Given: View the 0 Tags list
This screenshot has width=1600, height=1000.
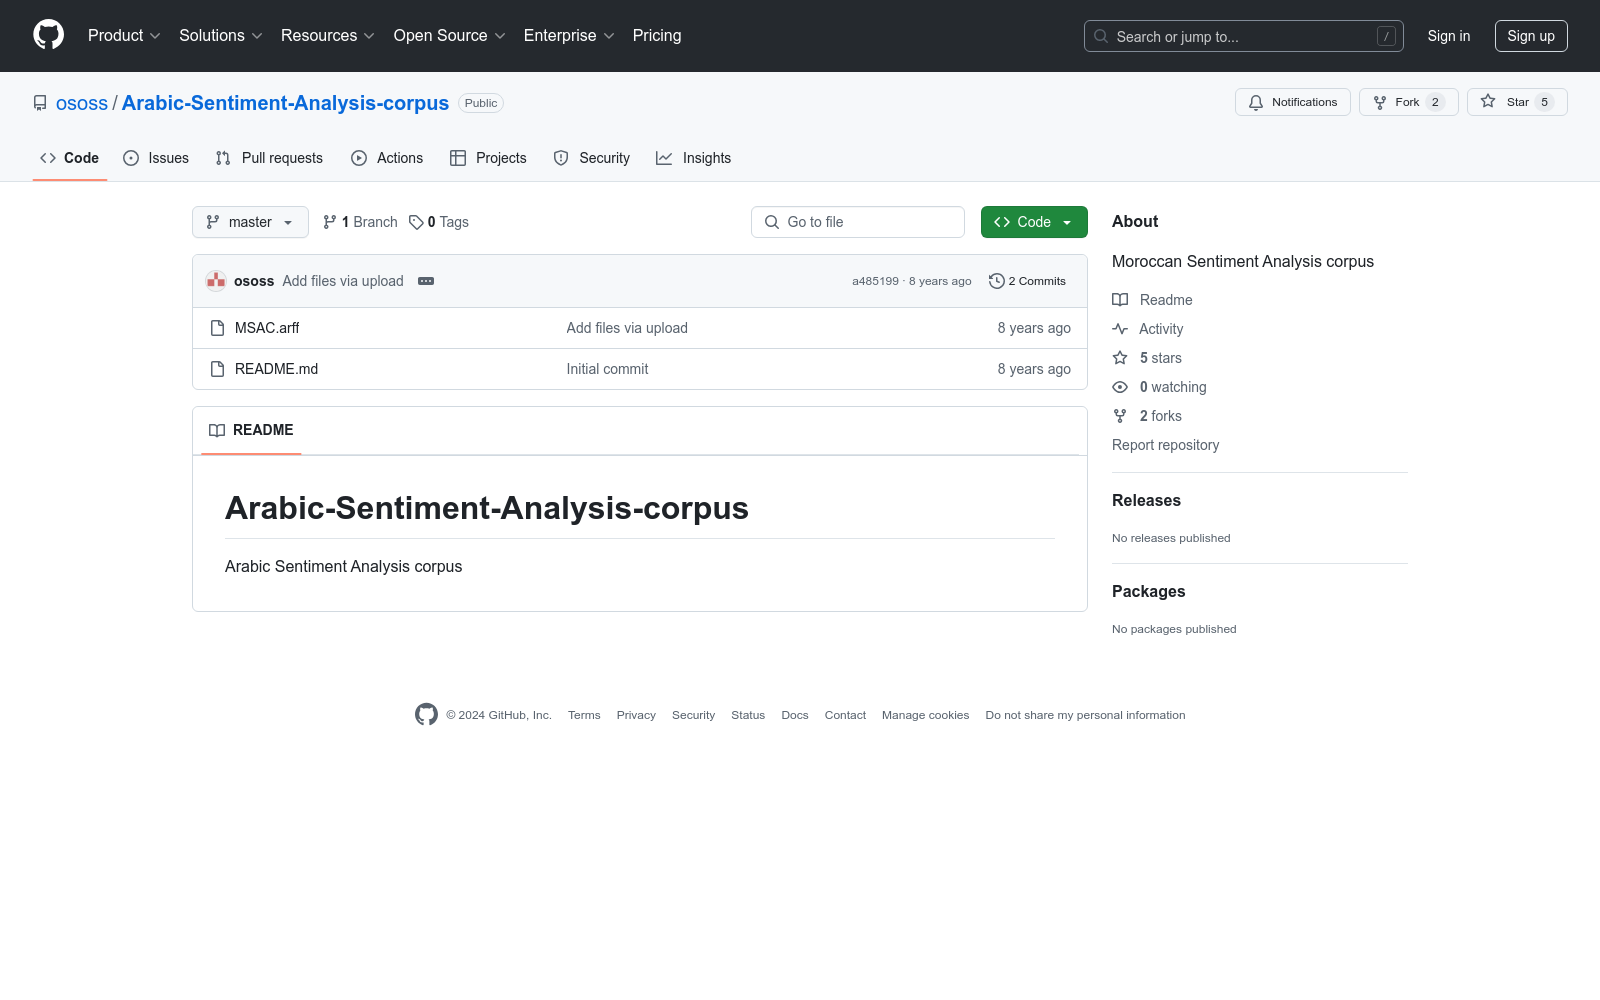Looking at the screenshot, I should pyautogui.click(x=439, y=222).
